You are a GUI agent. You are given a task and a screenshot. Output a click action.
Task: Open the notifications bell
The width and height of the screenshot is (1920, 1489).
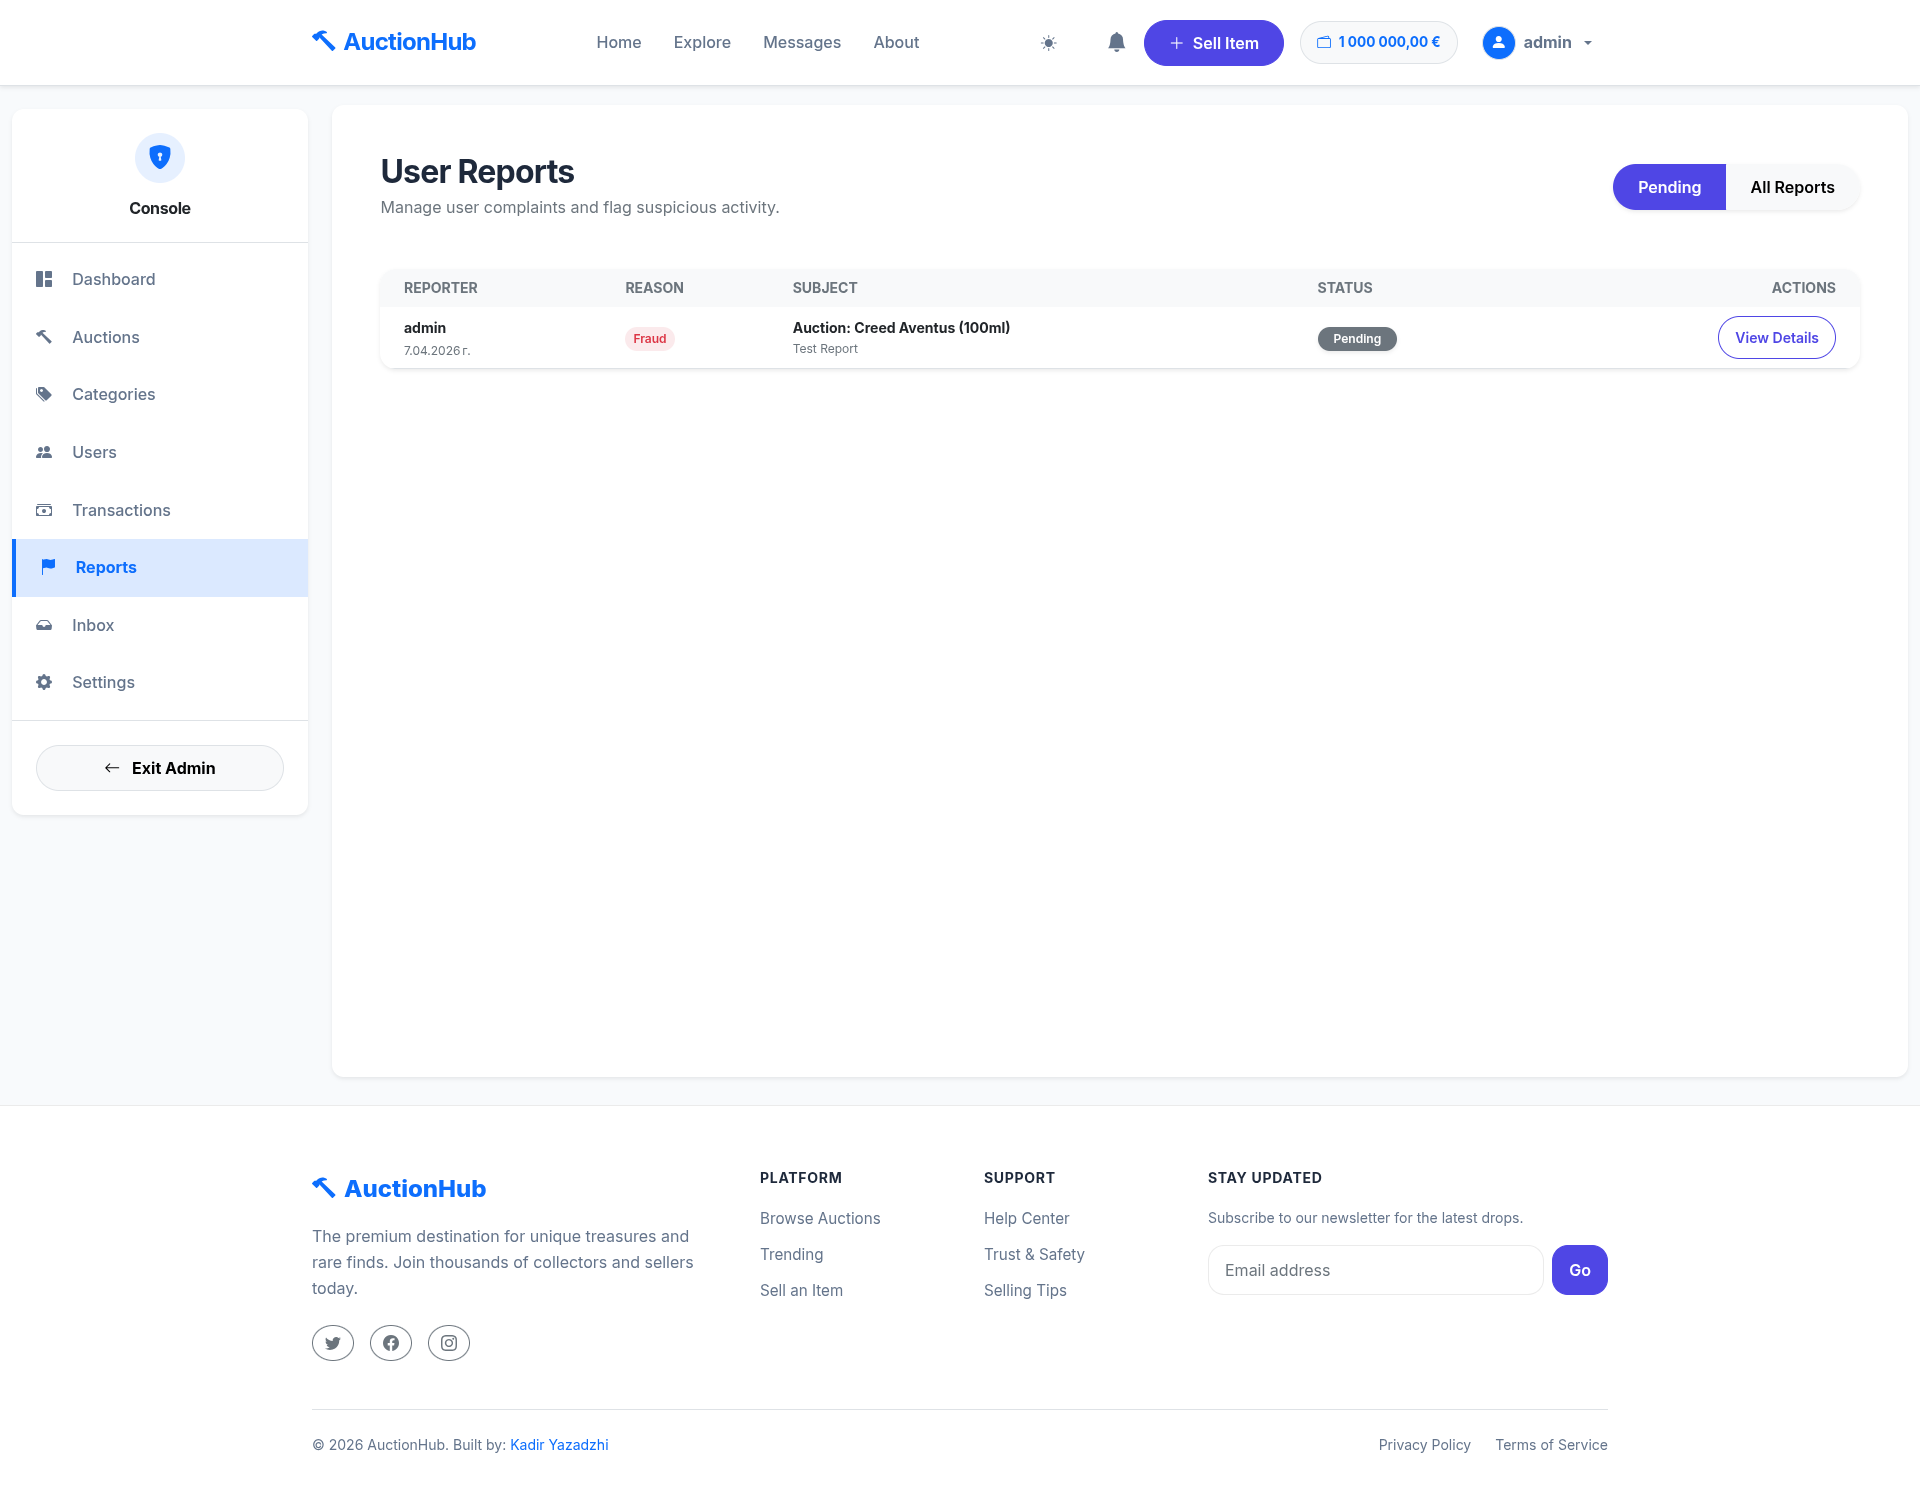tap(1117, 42)
